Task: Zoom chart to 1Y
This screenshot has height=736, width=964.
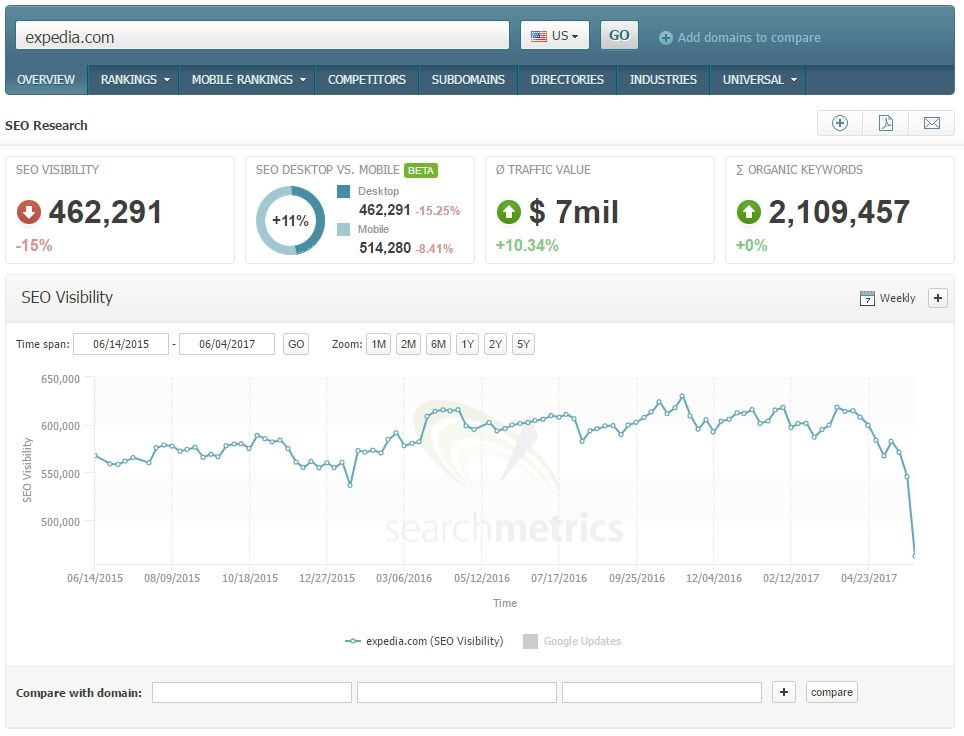Action: point(468,344)
